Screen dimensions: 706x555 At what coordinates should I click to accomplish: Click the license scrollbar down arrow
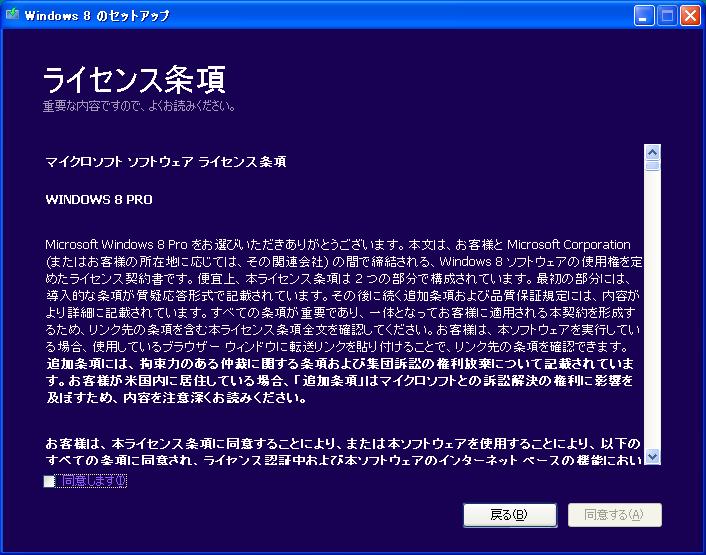pyautogui.click(x=652, y=456)
